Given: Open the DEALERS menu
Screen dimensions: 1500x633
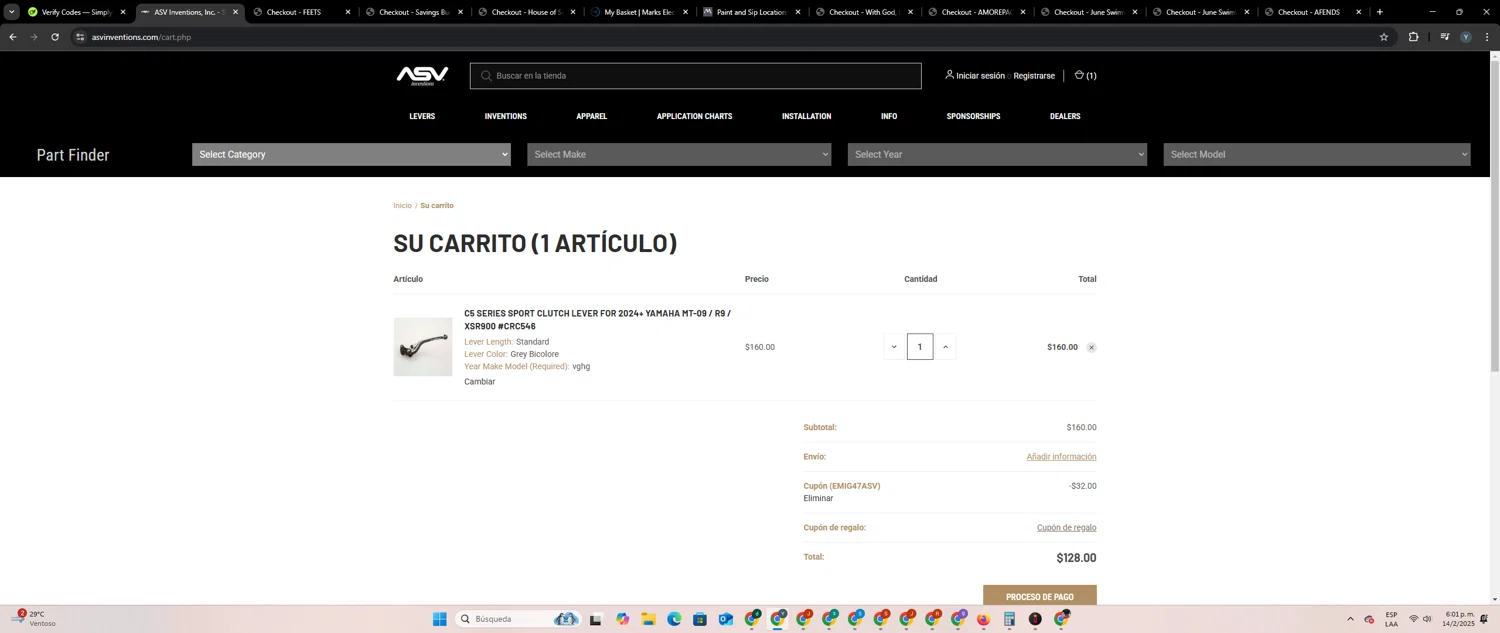Looking at the screenshot, I should [1065, 116].
